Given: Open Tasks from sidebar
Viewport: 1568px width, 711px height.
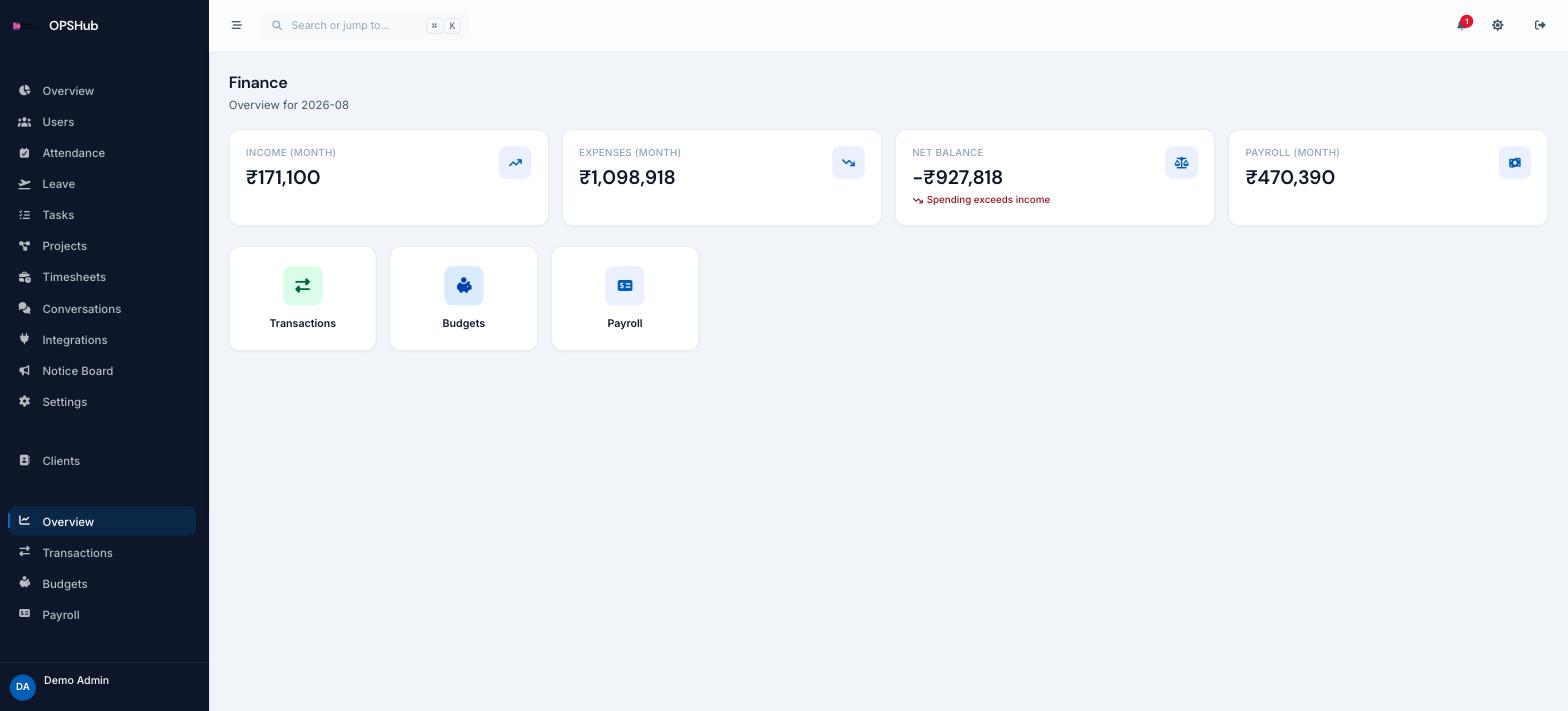Looking at the screenshot, I should [102, 215].
